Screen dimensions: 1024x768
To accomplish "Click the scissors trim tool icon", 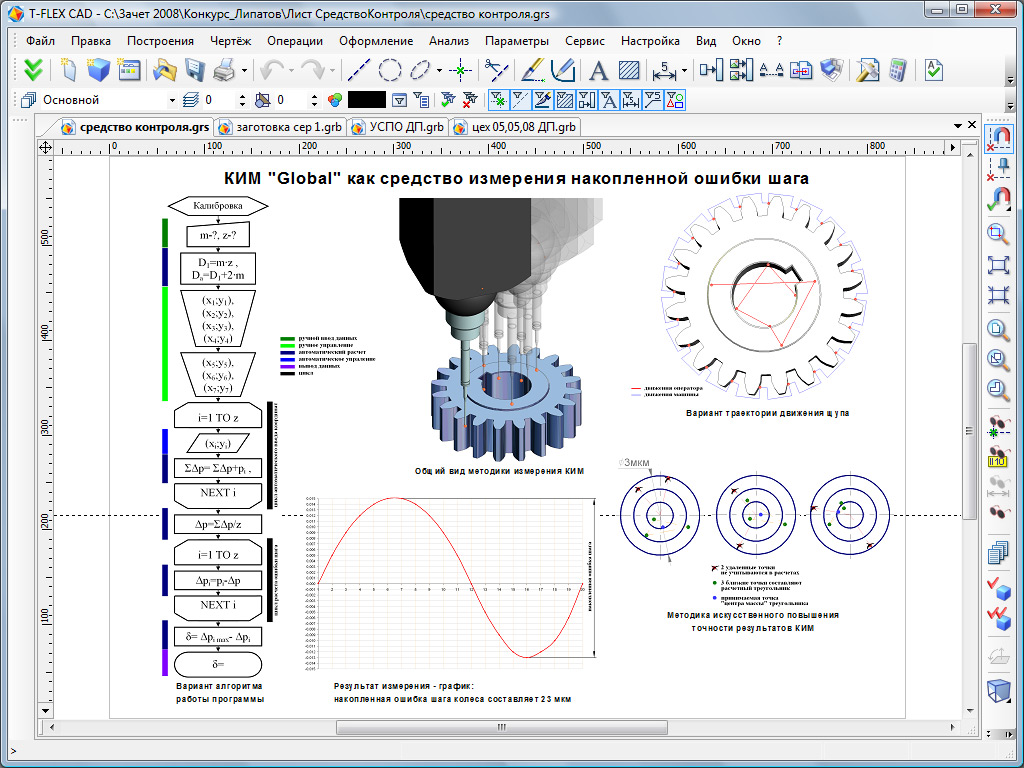I will click(x=496, y=70).
